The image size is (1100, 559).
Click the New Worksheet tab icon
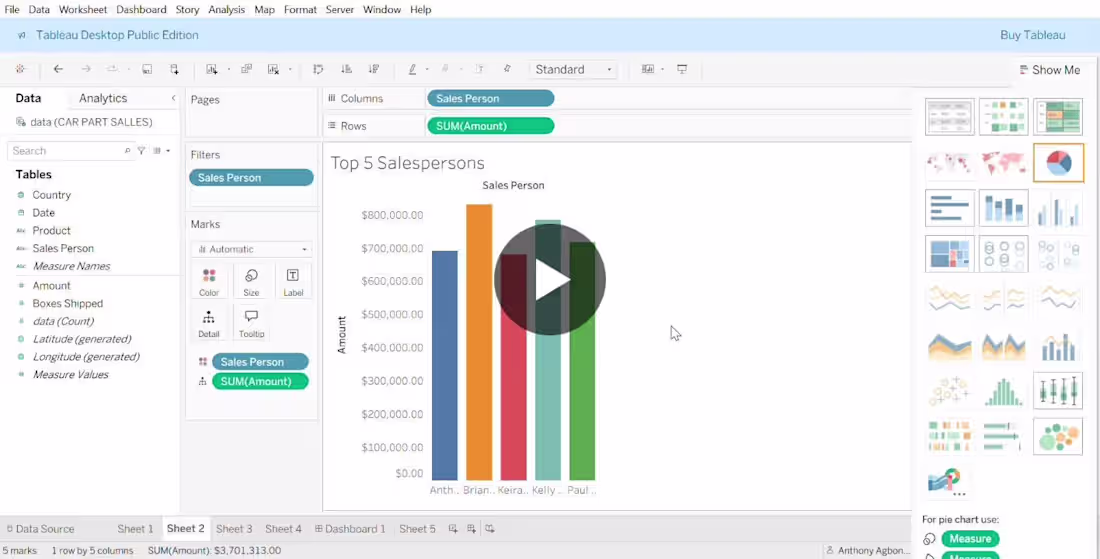[x=453, y=529]
